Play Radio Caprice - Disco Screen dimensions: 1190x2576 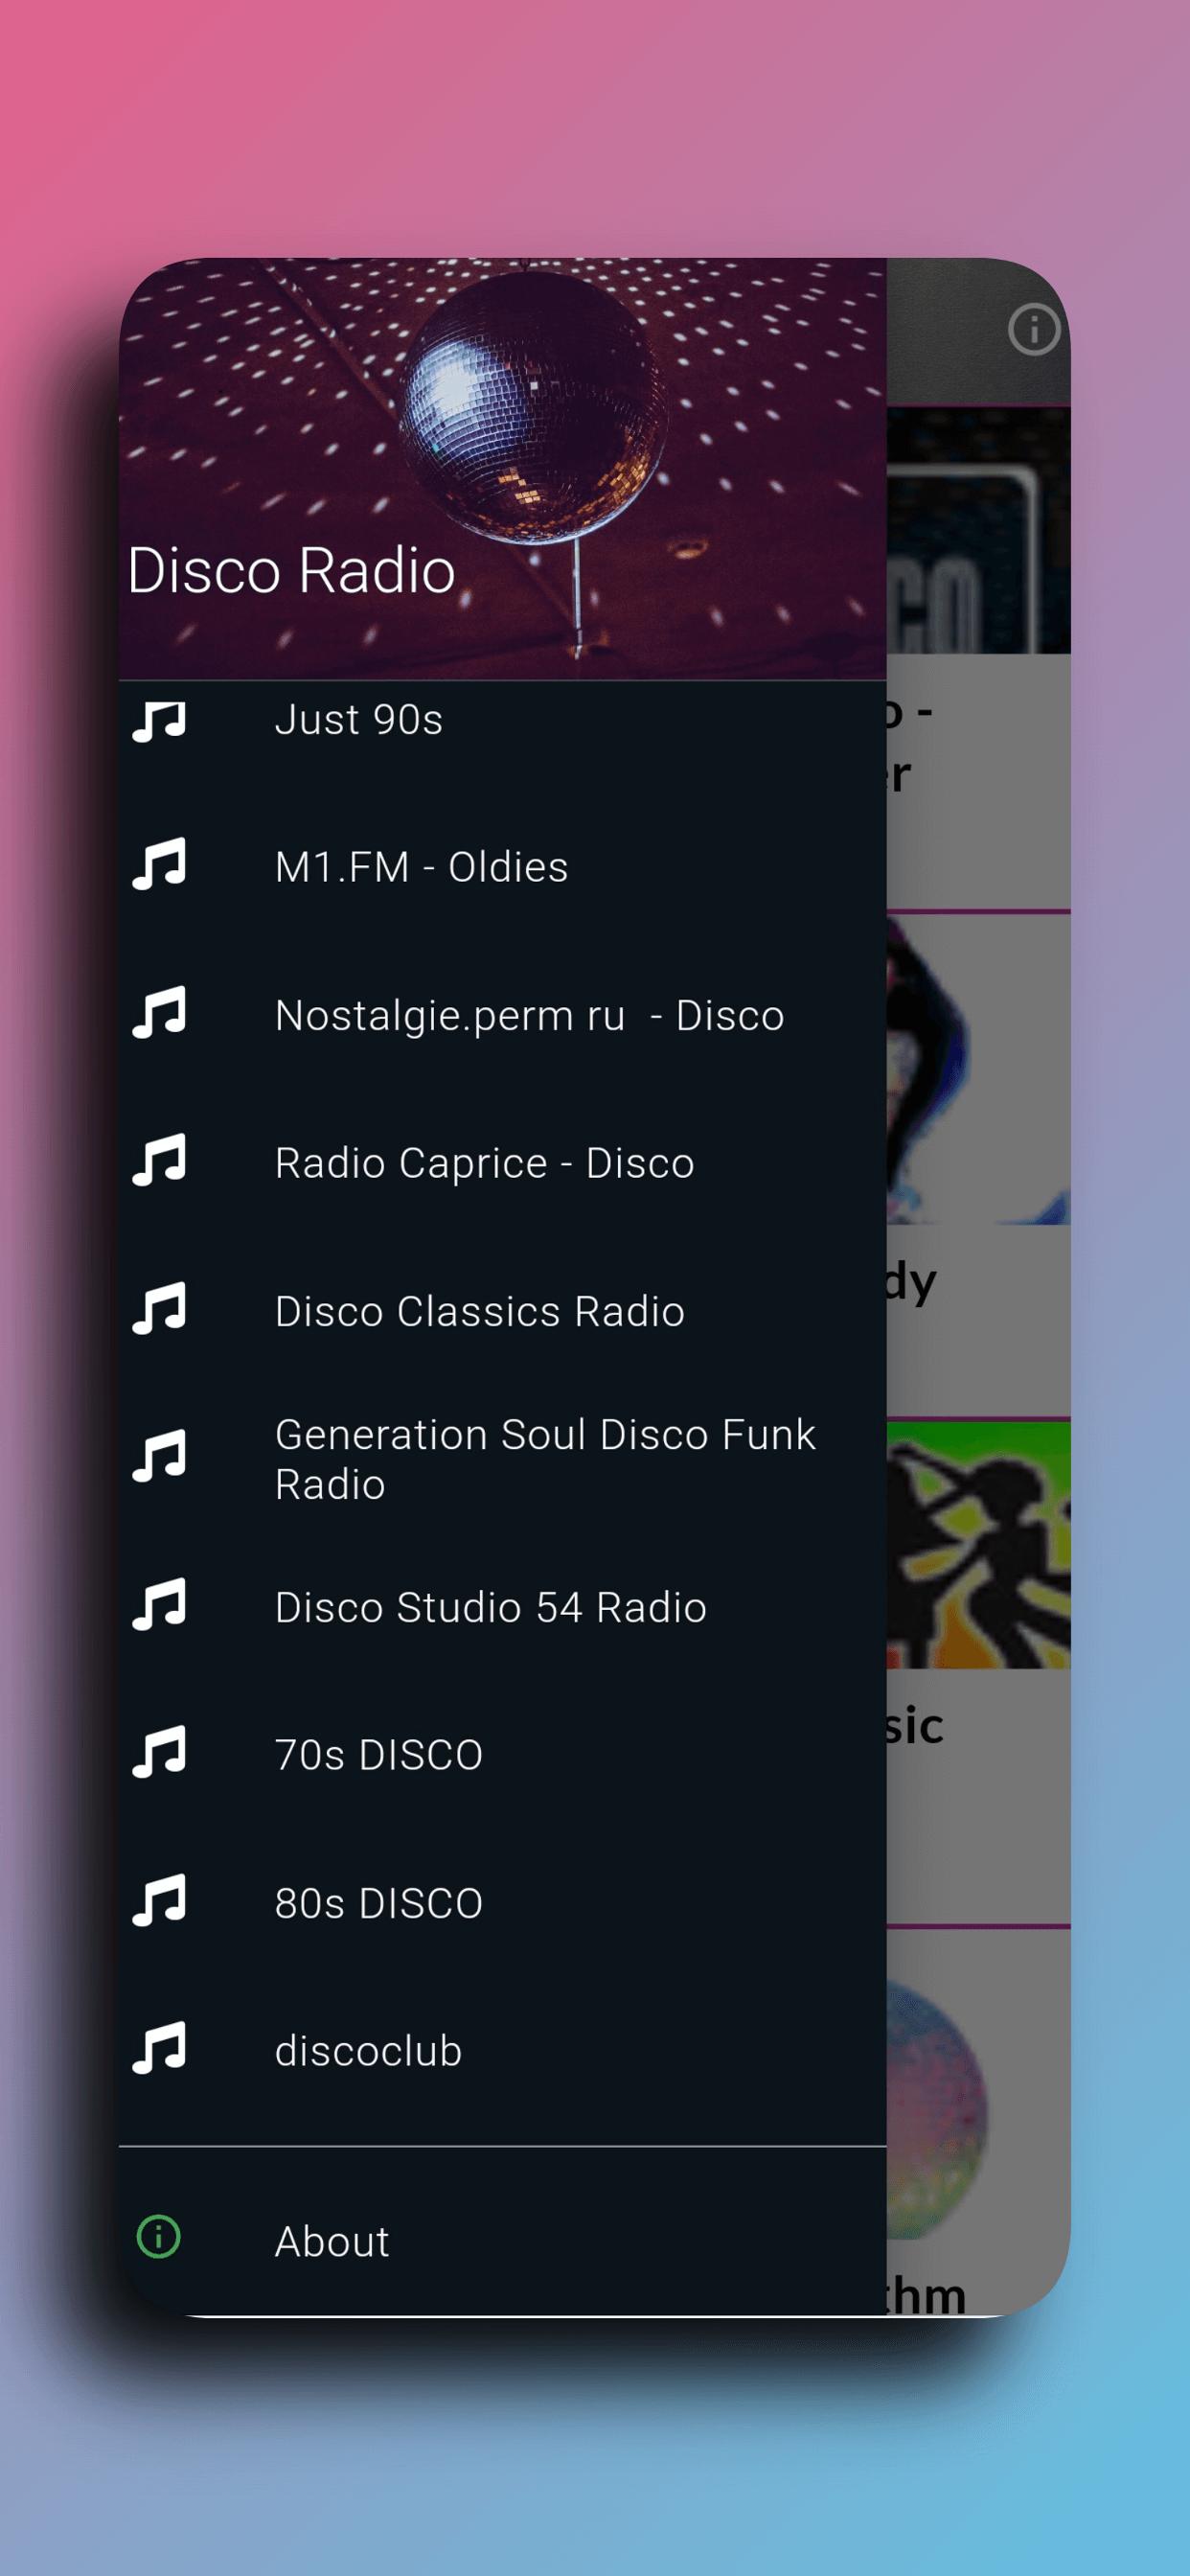coord(502,1163)
